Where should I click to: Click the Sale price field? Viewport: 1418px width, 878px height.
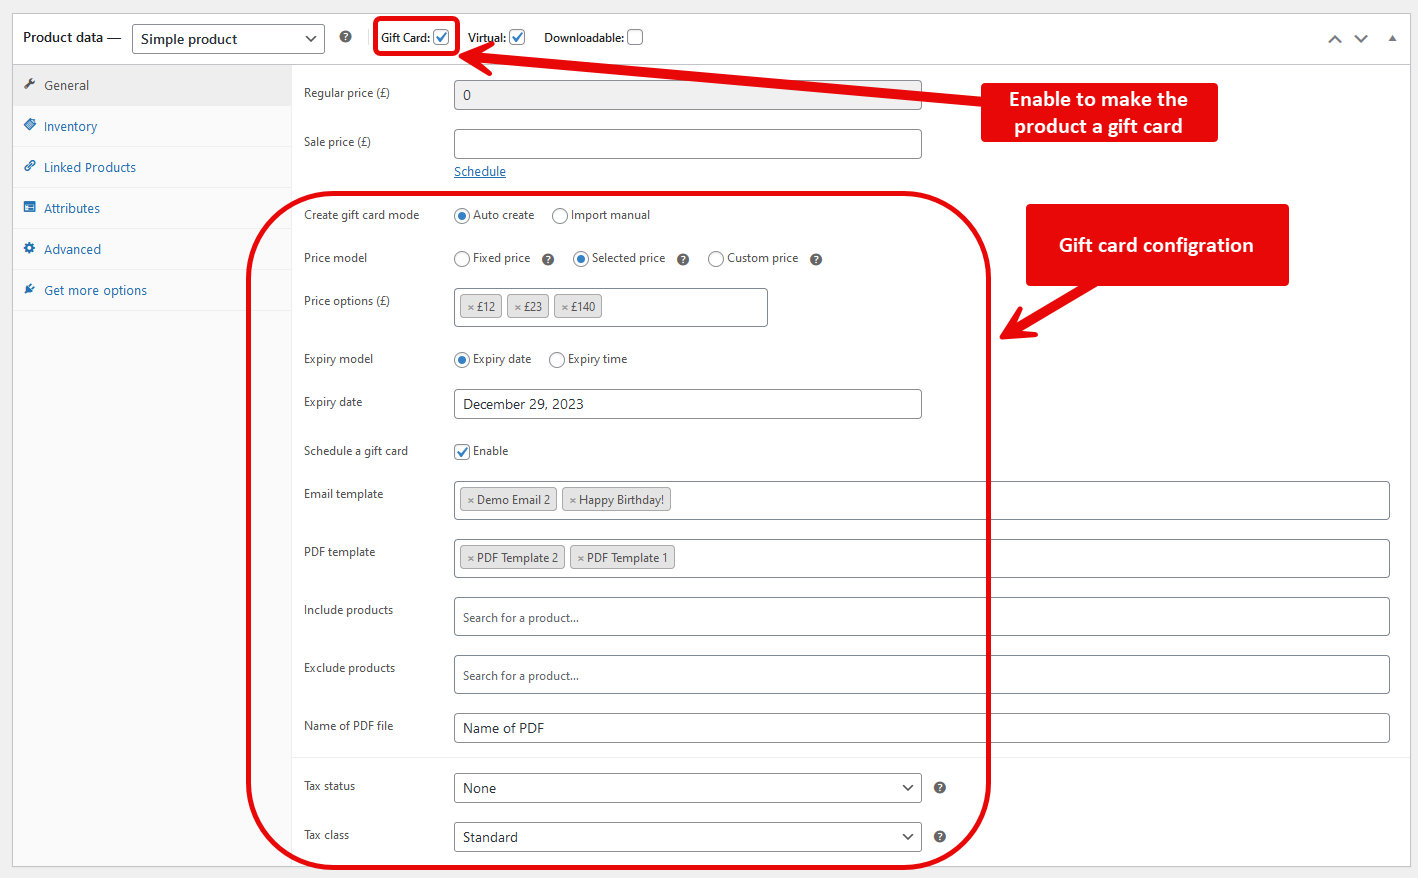coord(688,144)
